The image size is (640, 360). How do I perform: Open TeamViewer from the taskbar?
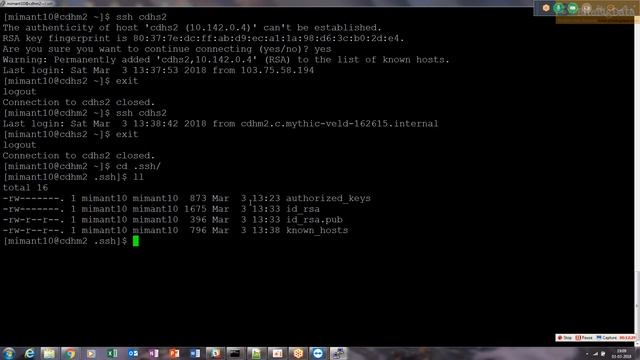318,353
